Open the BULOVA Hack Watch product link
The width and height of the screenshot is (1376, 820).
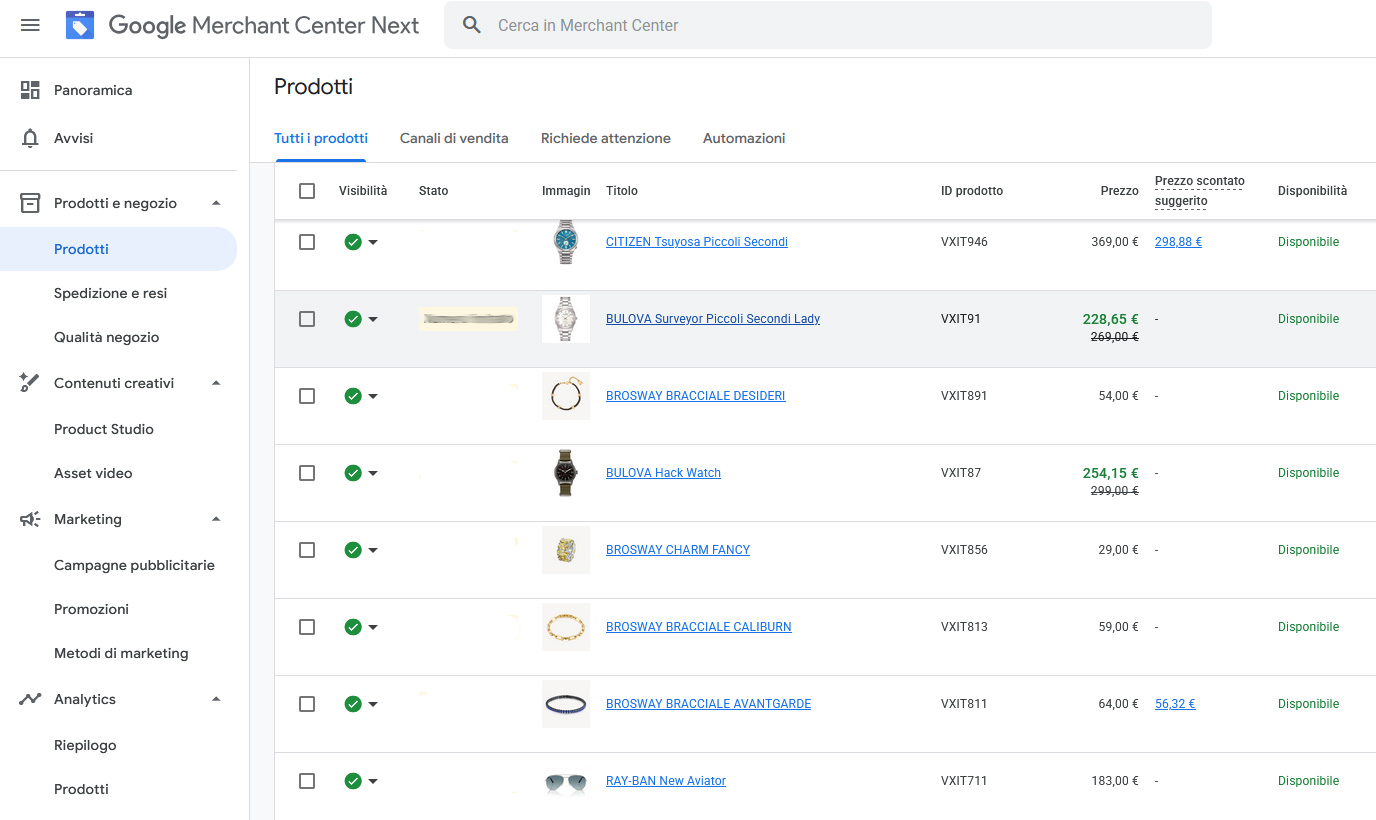pyautogui.click(x=663, y=473)
